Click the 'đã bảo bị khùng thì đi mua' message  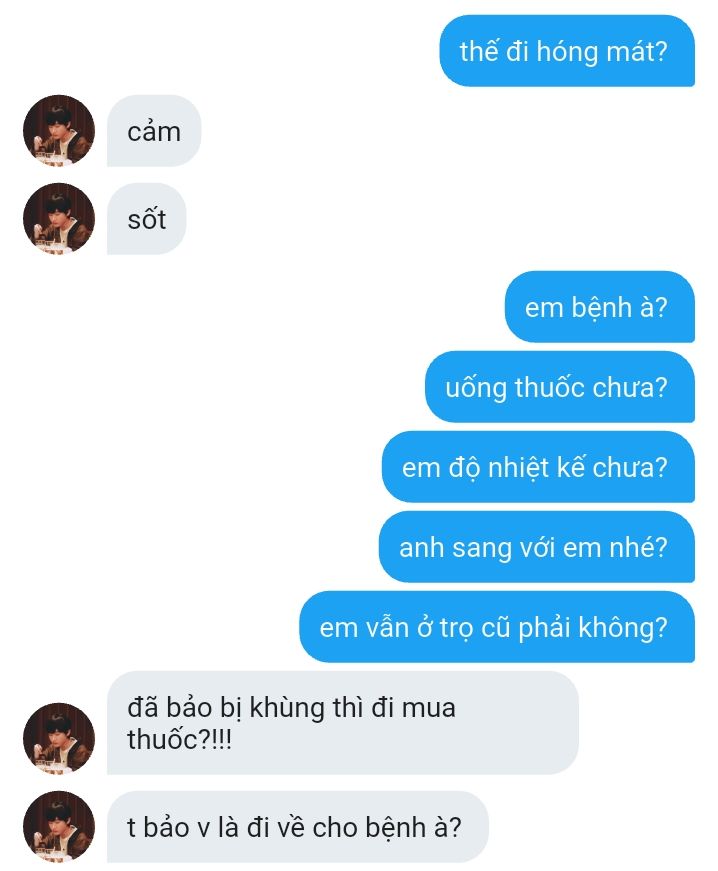(343, 723)
